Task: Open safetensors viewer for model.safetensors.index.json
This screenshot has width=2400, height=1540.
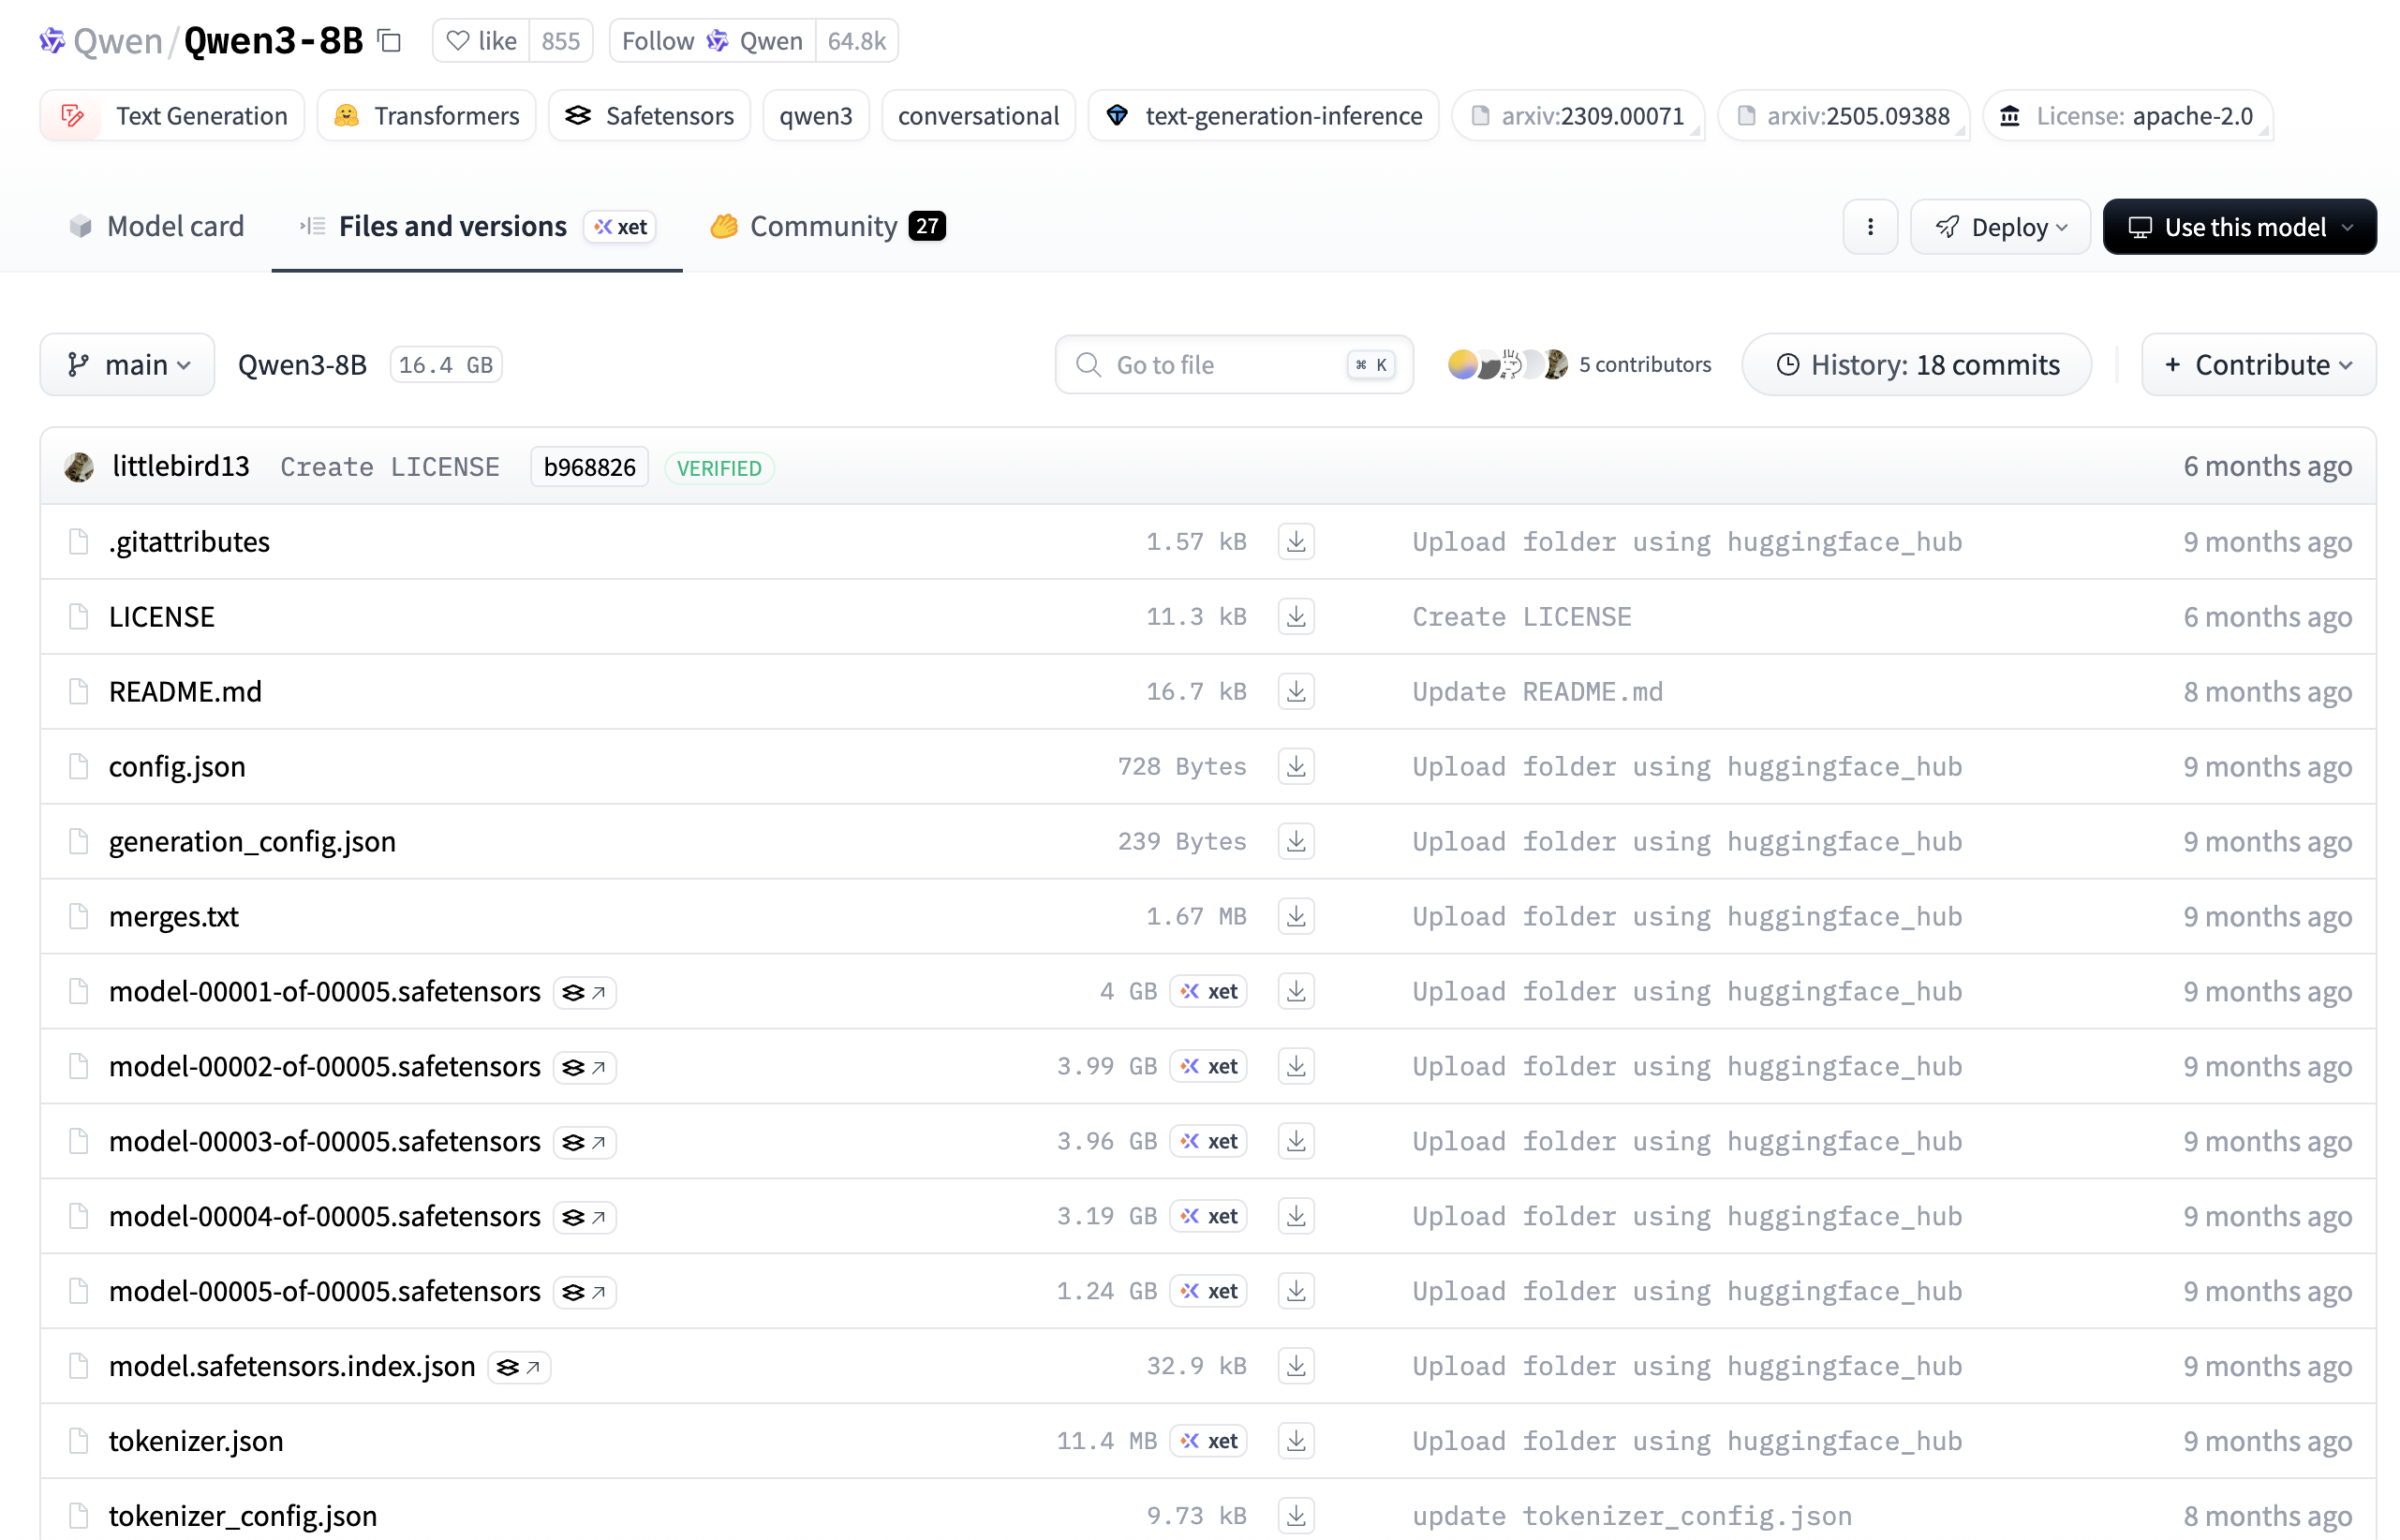Action: [x=520, y=1367]
